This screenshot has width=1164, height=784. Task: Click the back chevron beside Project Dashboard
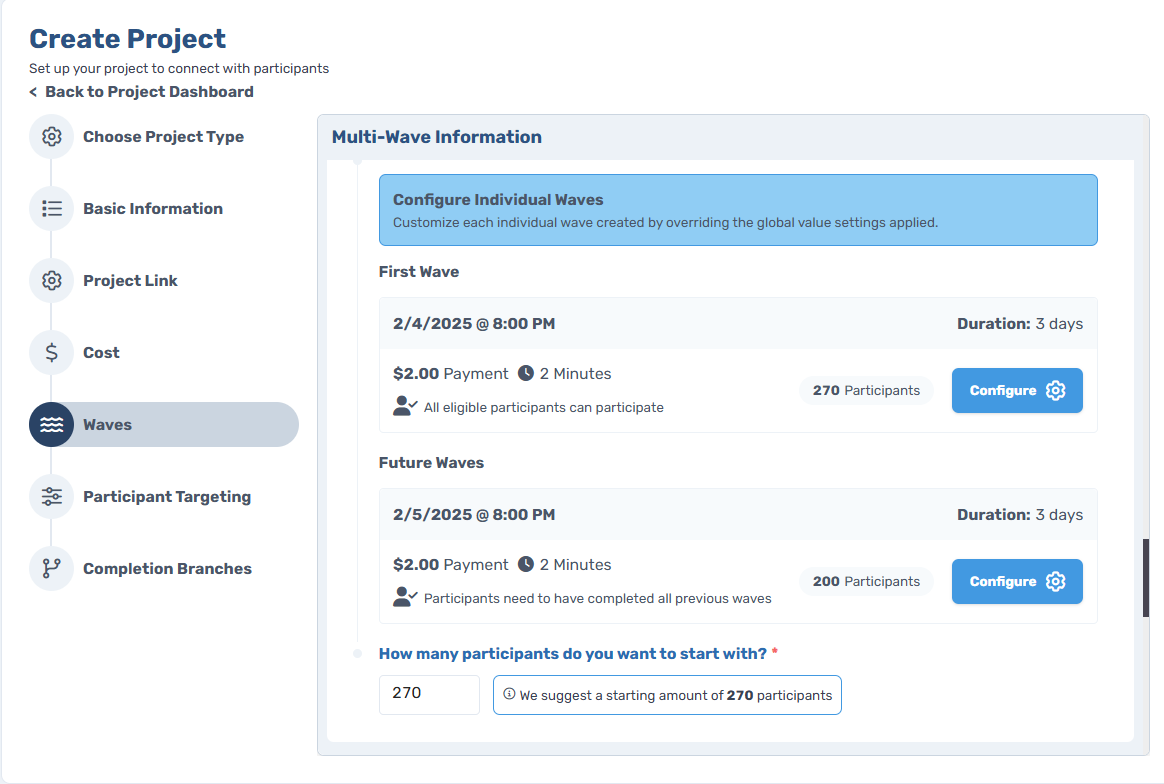[33, 92]
